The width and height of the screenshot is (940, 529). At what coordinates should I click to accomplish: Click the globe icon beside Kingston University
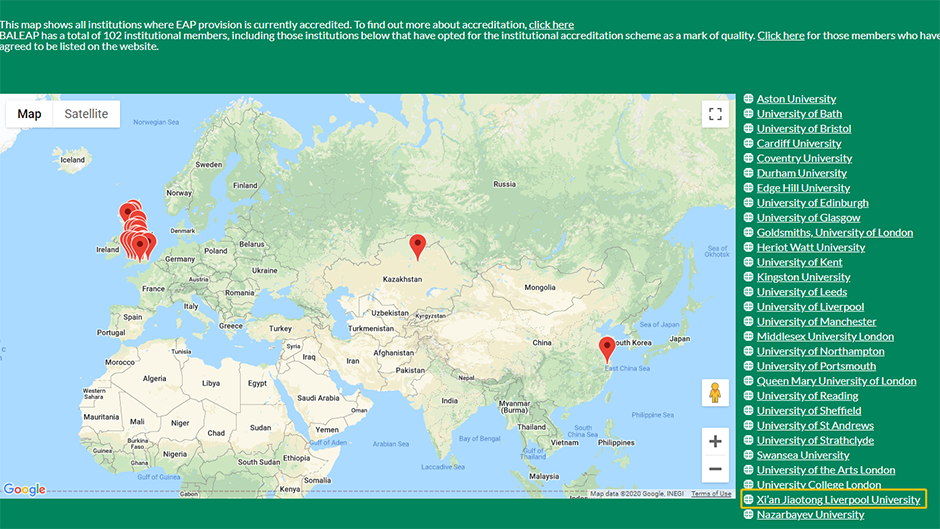748,277
